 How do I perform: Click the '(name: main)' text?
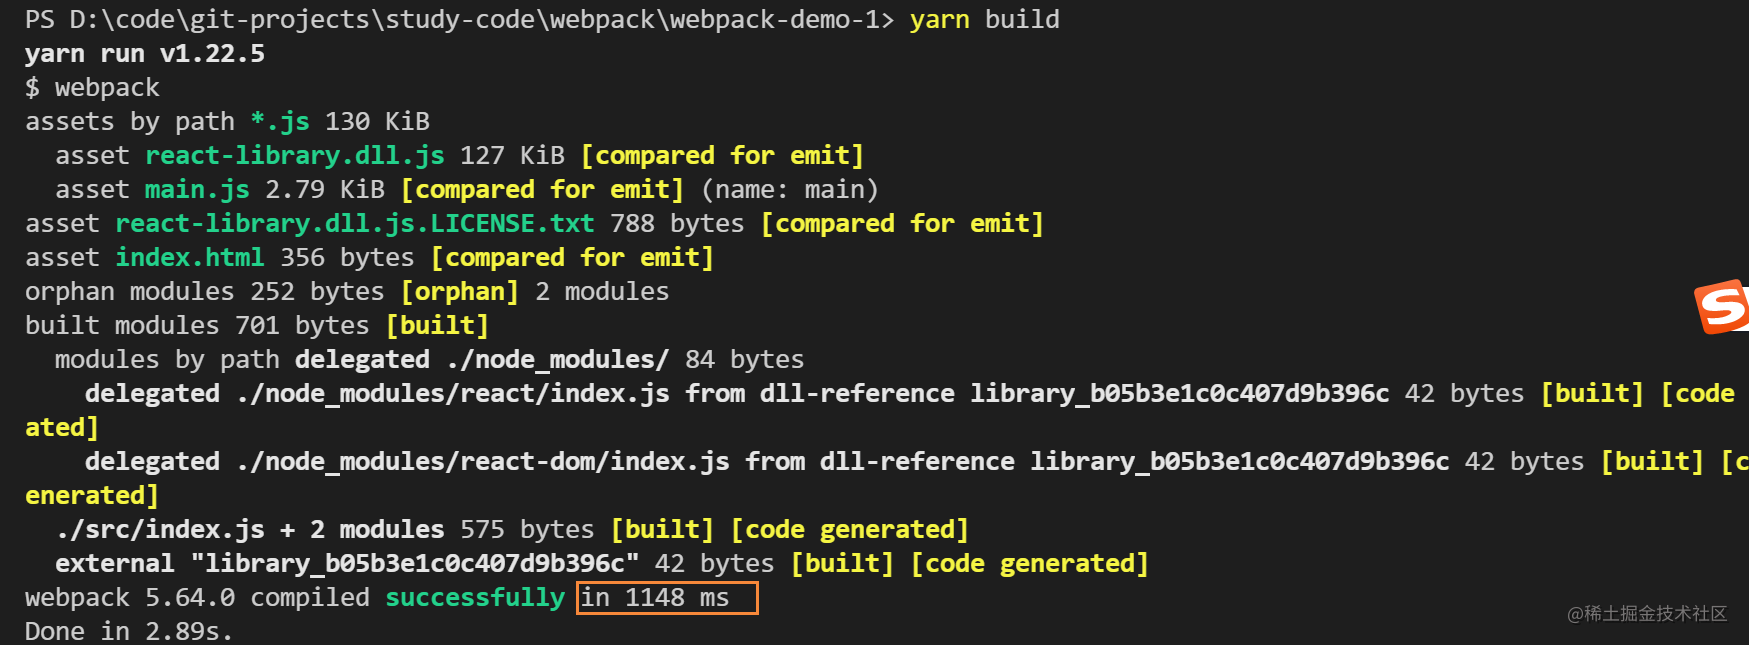(790, 190)
